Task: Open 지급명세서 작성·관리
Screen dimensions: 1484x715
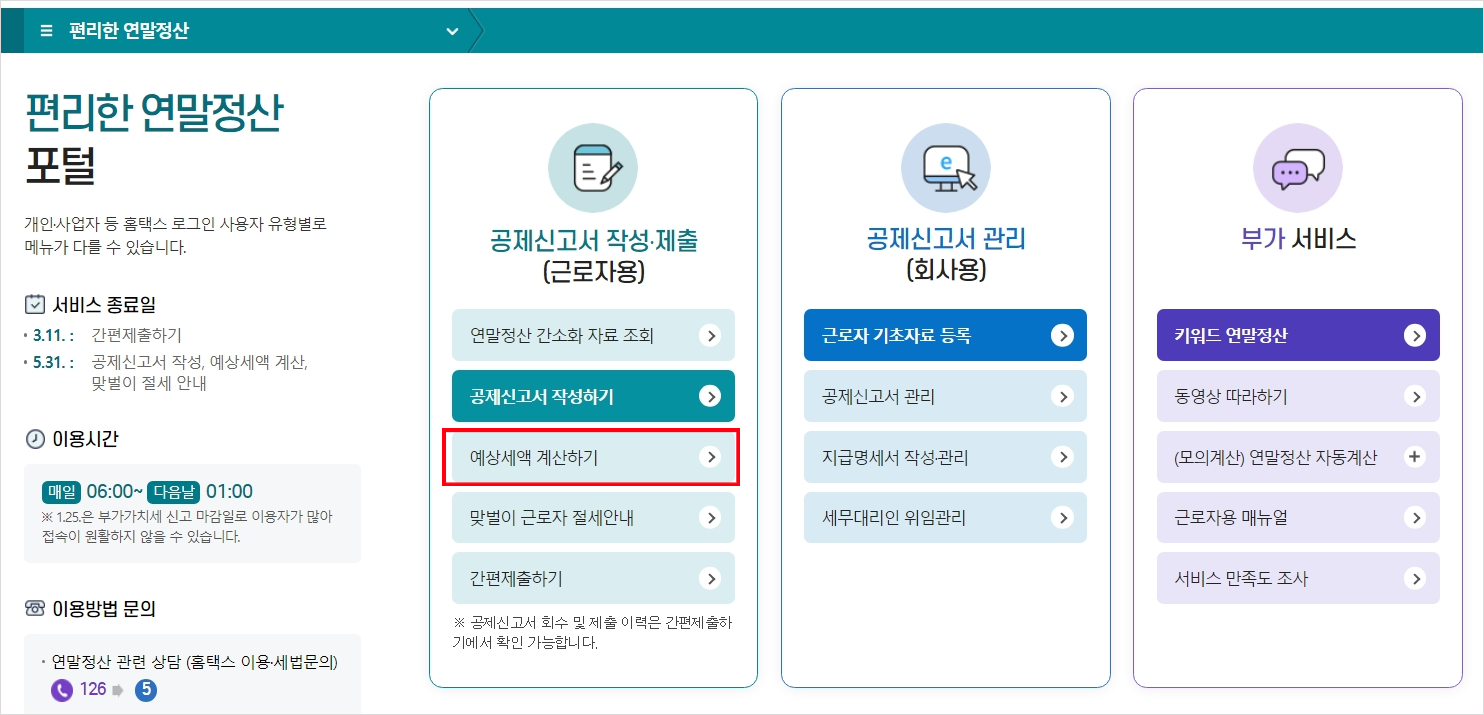Action: pyautogui.click(x=945, y=457)
